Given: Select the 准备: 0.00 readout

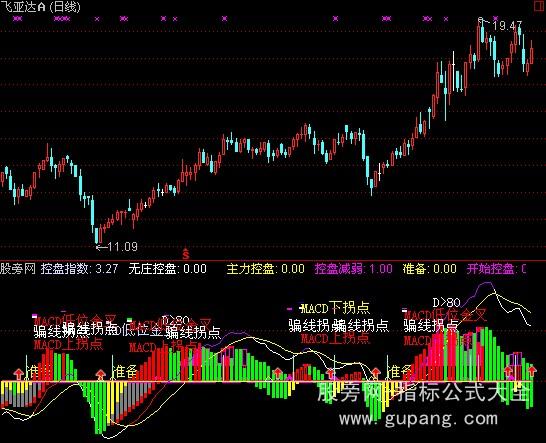Looking at the screenshot, I should [x=430, y=269].
